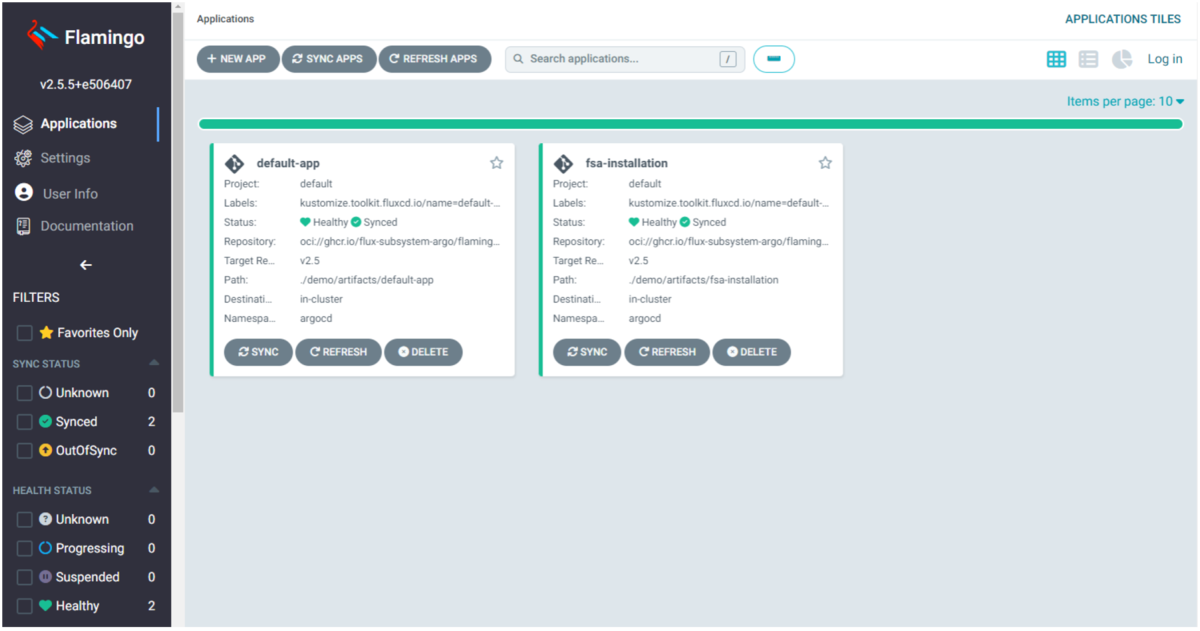Click the yellow Favorites star icon in filters
Screen dimensions: 1200x631
(x=46, y=332)
